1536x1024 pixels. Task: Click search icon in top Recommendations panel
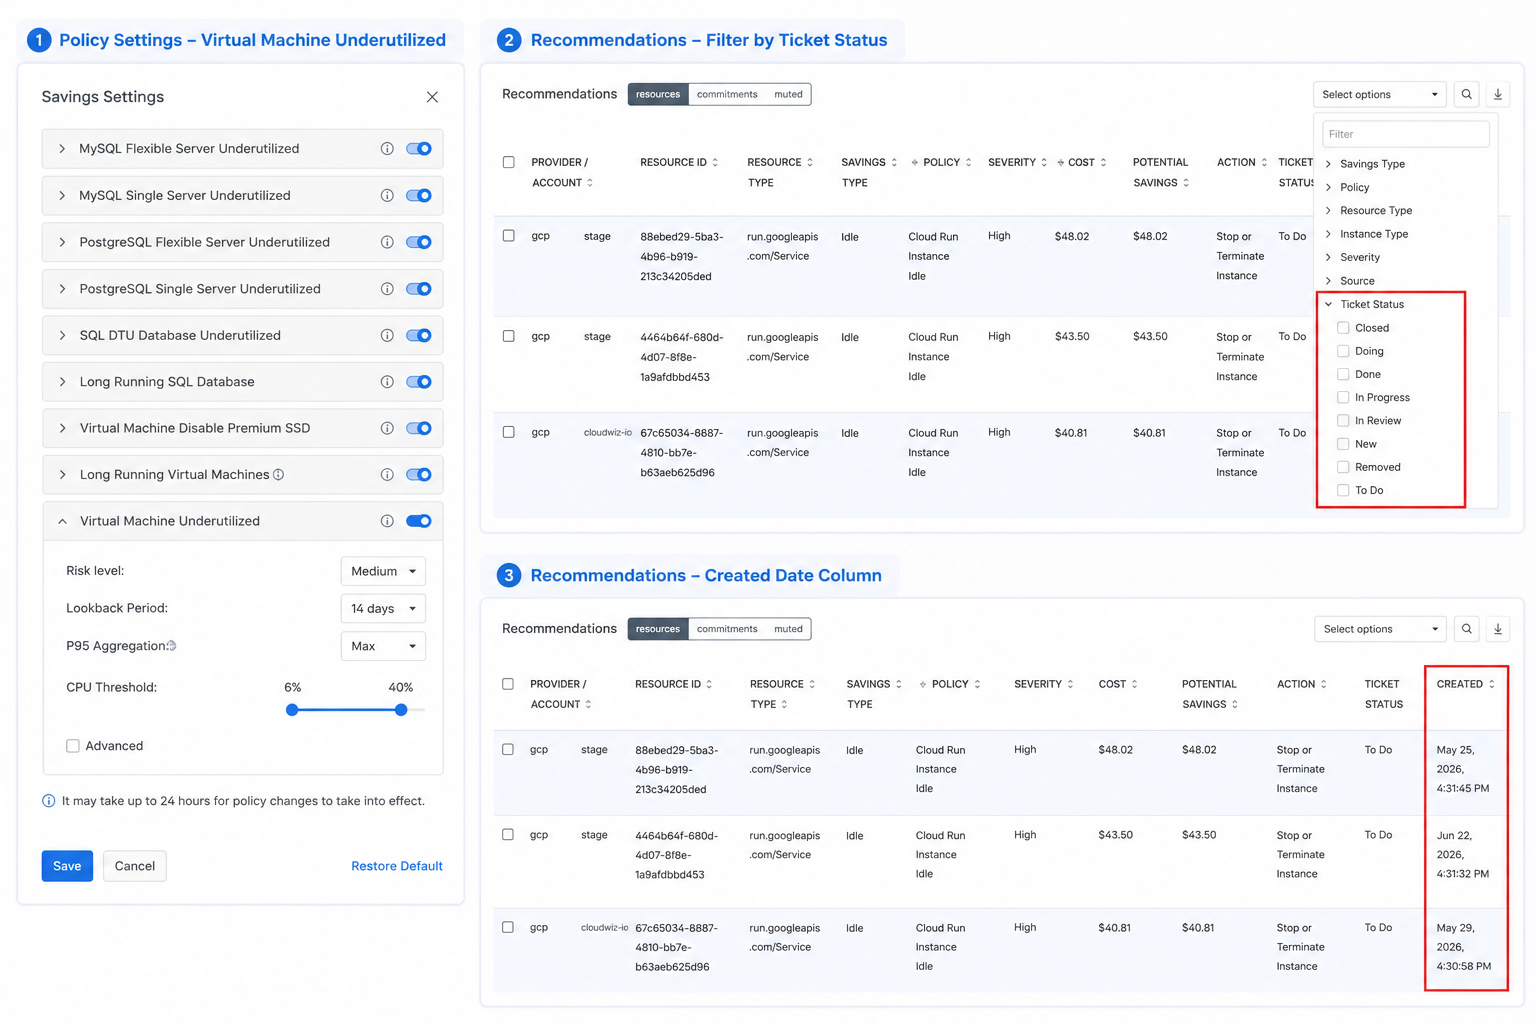point(1466,94)
